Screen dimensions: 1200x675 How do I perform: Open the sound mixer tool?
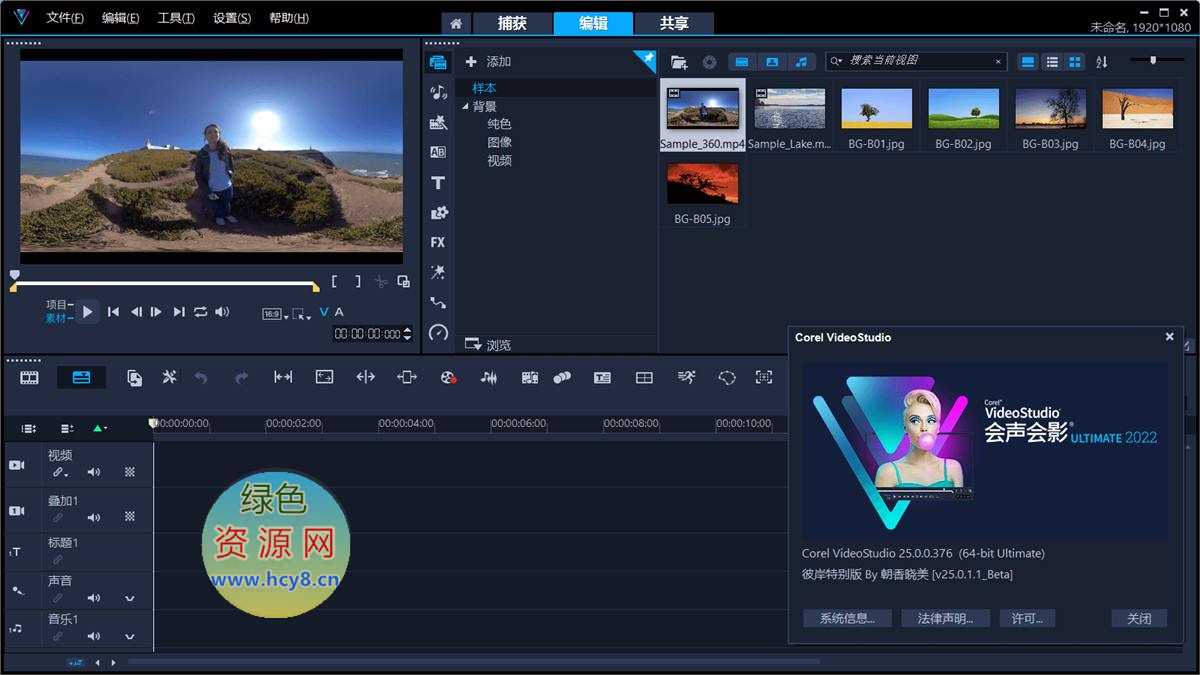pyautogui.click(x=488, y=377)
